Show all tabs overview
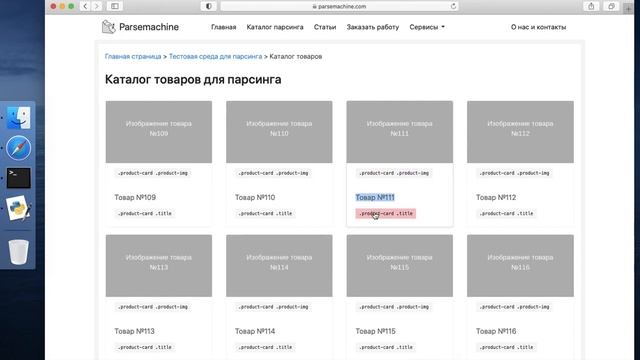This screenshot has height=360, width=640. click(x=611, y=6)
